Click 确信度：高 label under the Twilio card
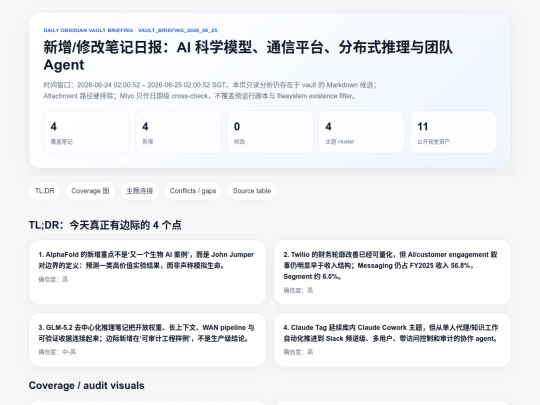 coord(298,290)
